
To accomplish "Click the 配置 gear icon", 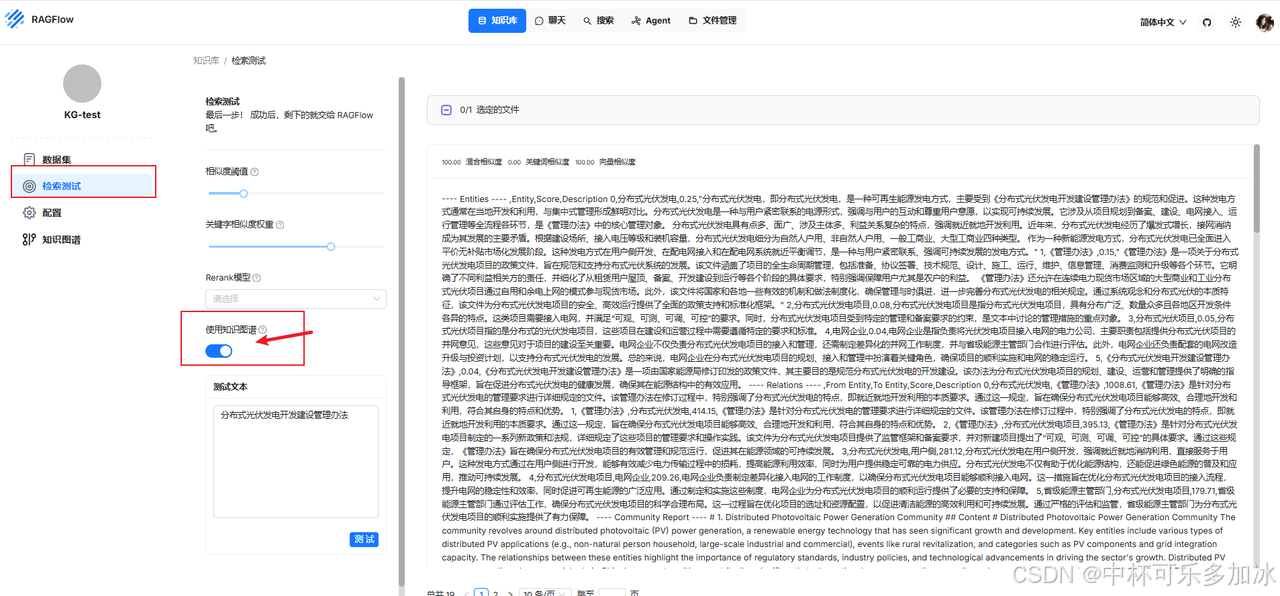I will coord(29,213).
